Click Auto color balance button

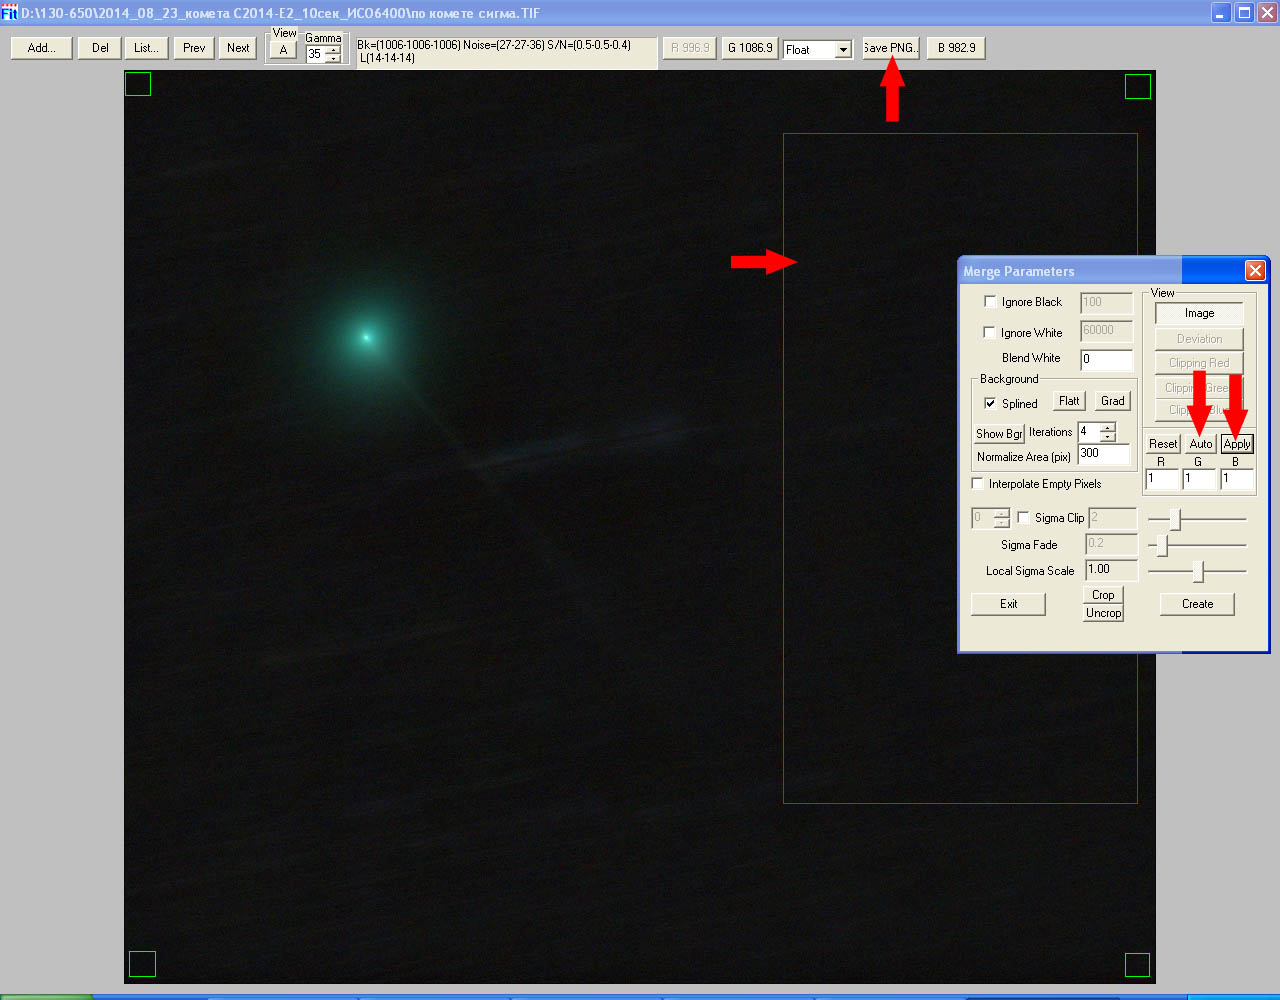pyautogui.click(x=1200, y=444)
